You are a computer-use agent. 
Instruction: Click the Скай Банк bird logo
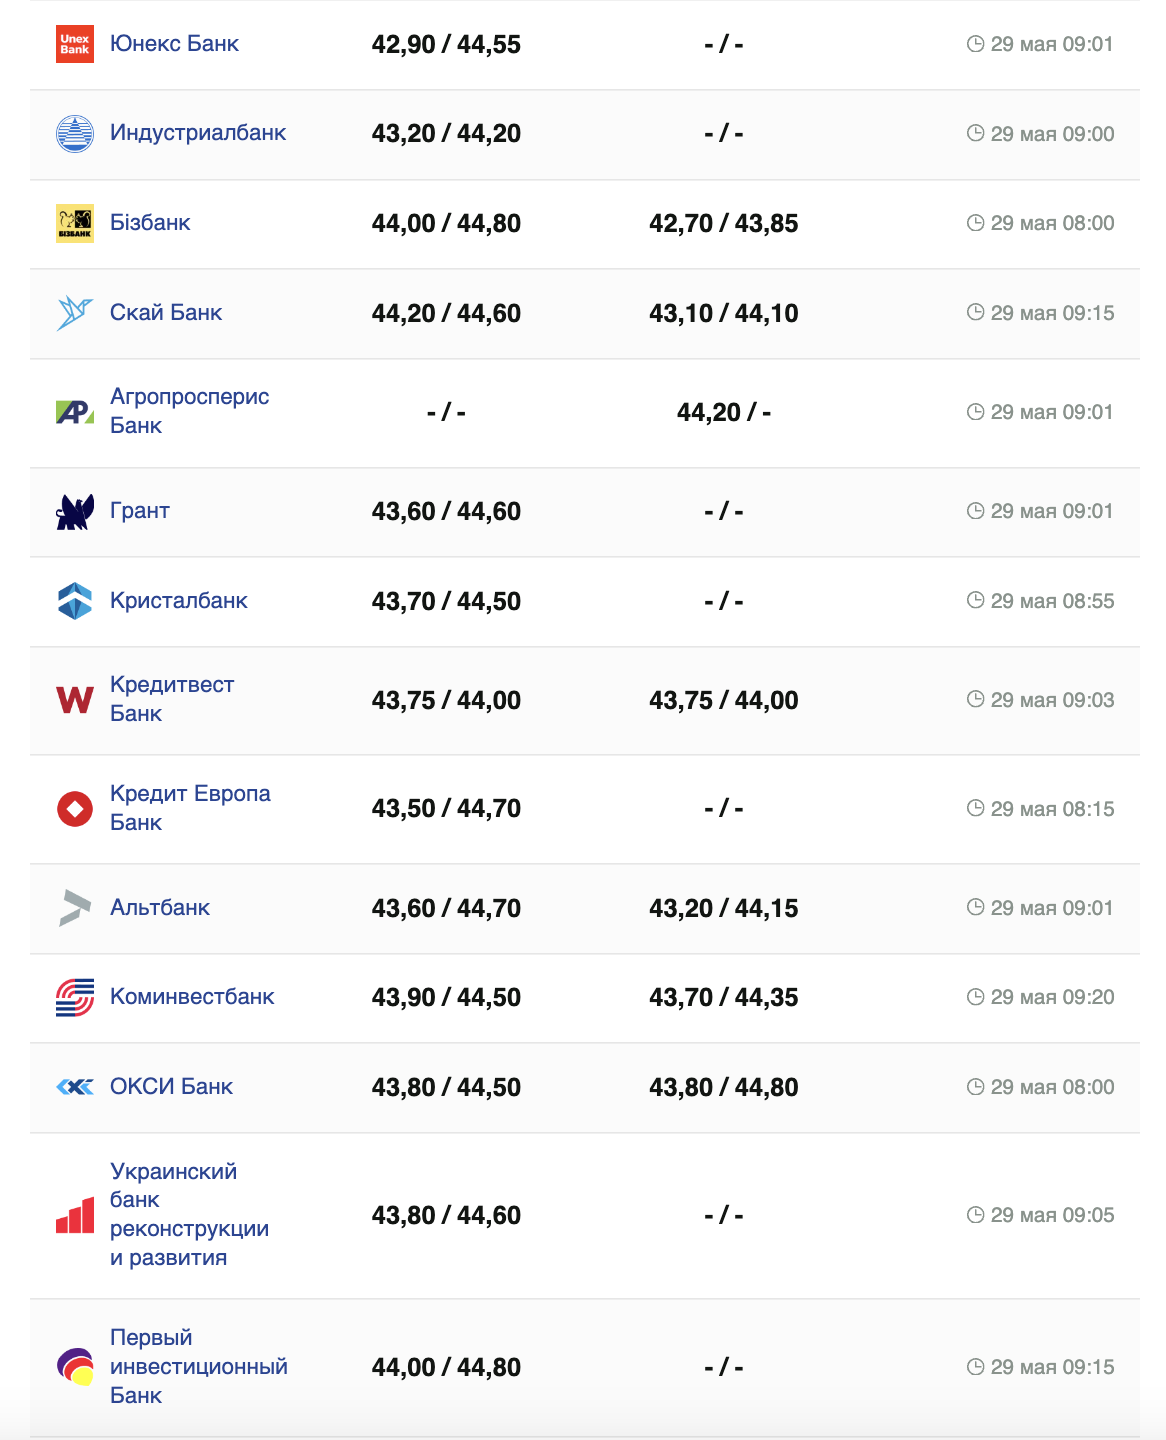(75, 313)
